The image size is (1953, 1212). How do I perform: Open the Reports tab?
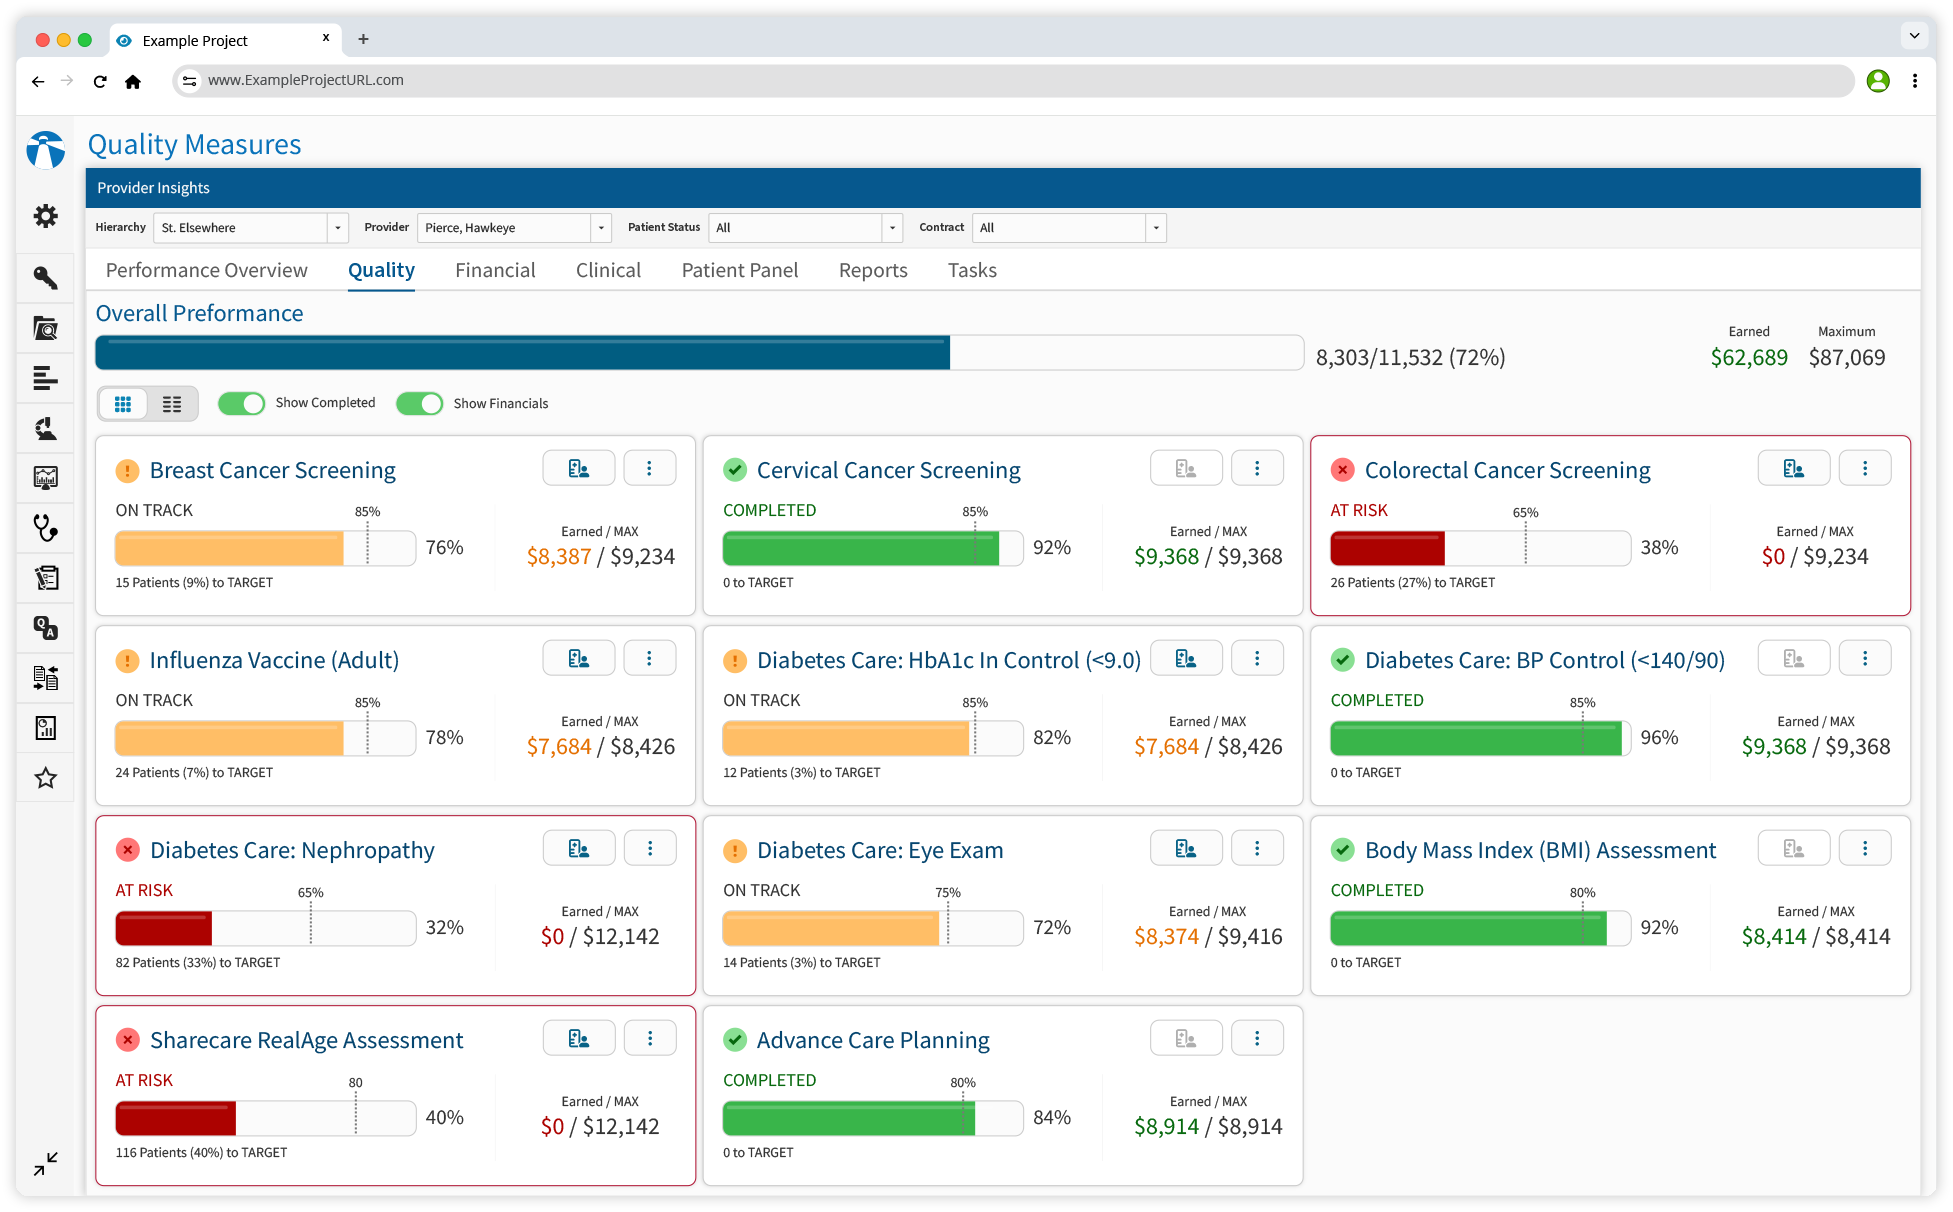[x=872, y=270]
